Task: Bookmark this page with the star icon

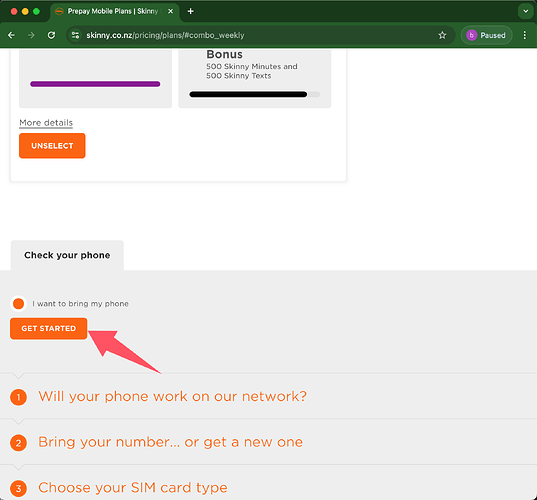Action: pyautogui.click(x=442, y=35)
